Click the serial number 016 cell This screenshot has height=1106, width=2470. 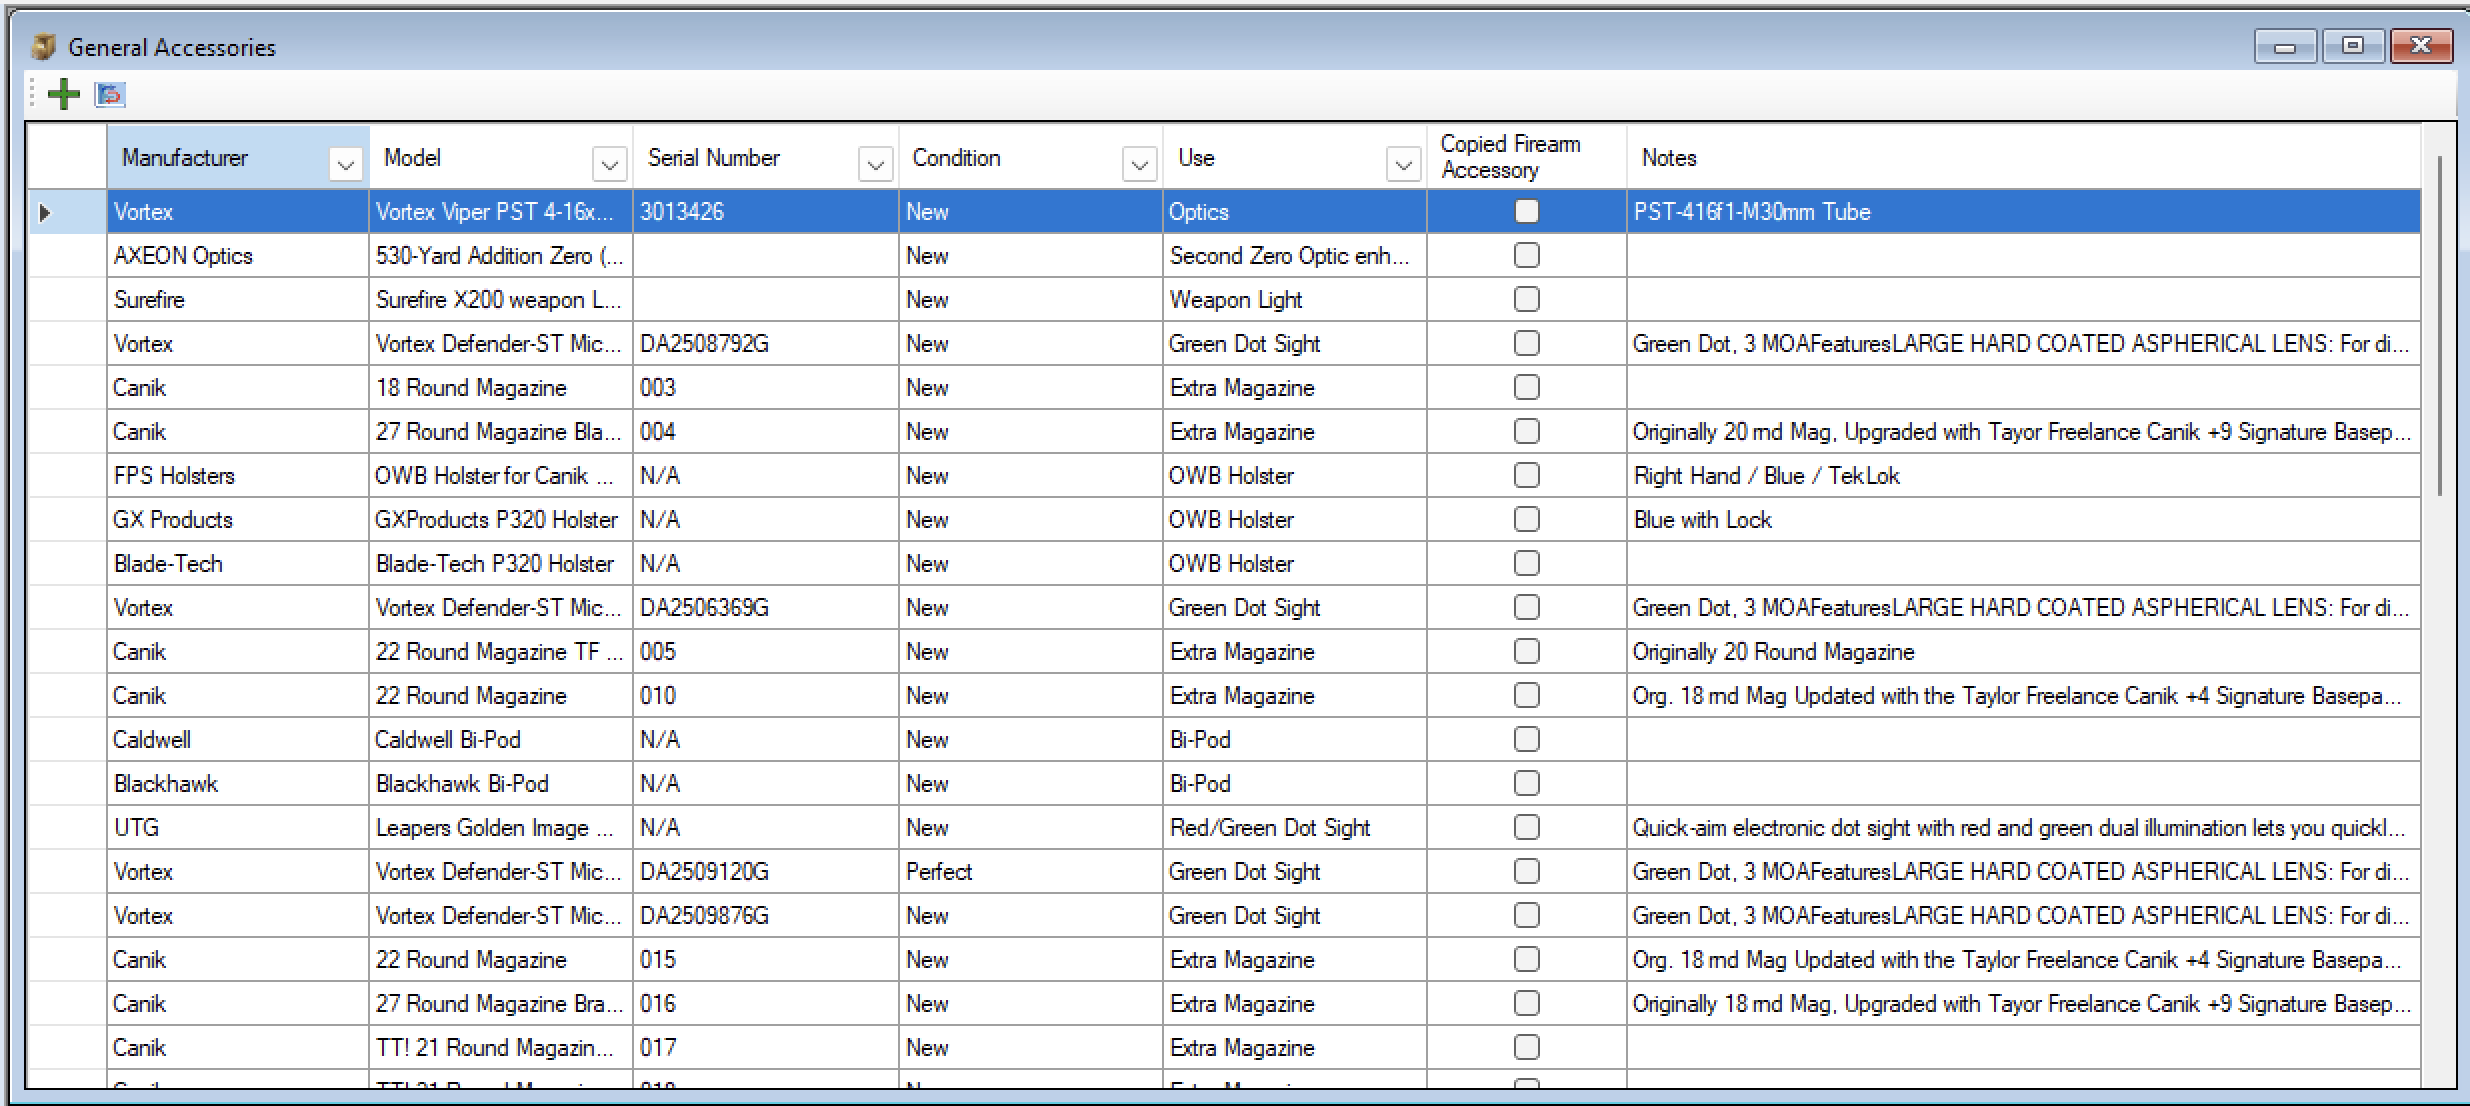[x=765, y=1003]
